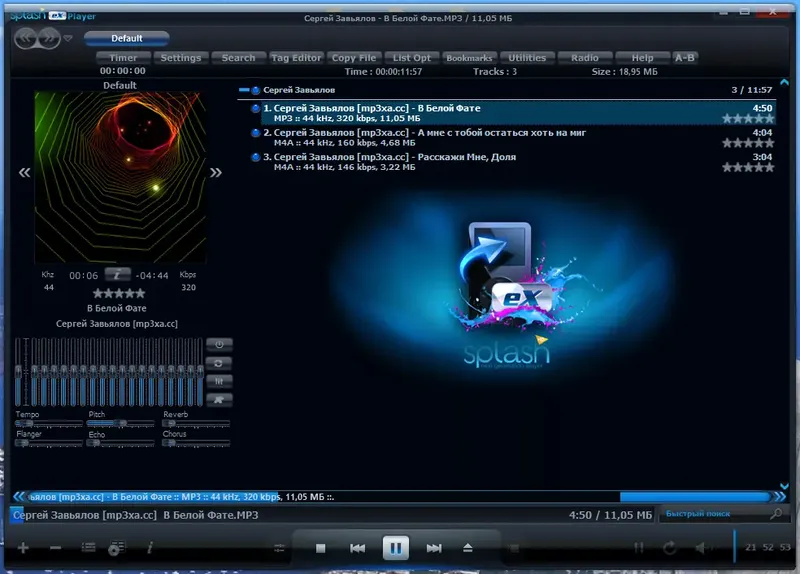800x574 pixels.
Task: Select track 3 Расскажи Мне, Доля
Action: [x=518, y=162]
